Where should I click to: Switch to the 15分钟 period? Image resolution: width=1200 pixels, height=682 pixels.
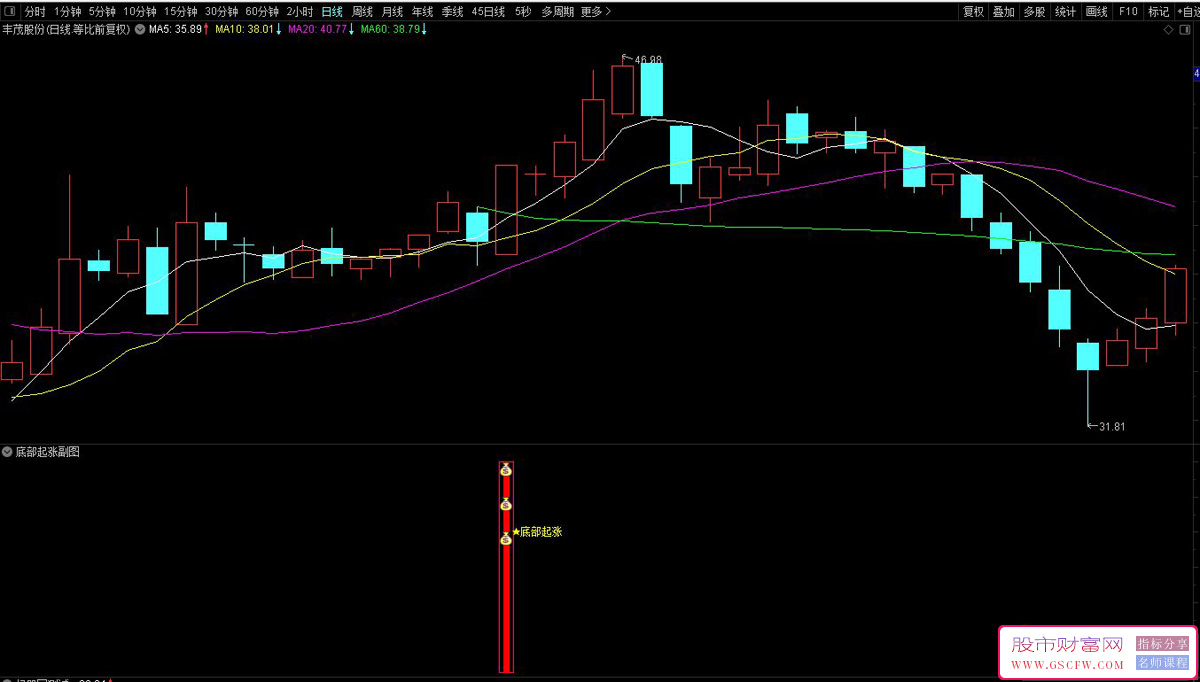pyautogui.click(x=181, y=12)
